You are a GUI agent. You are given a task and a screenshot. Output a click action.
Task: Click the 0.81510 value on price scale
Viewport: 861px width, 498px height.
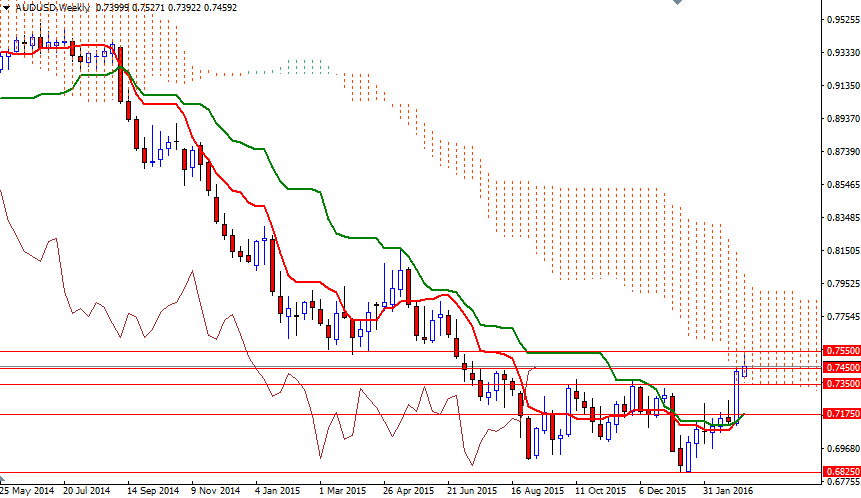pos(841,251)
